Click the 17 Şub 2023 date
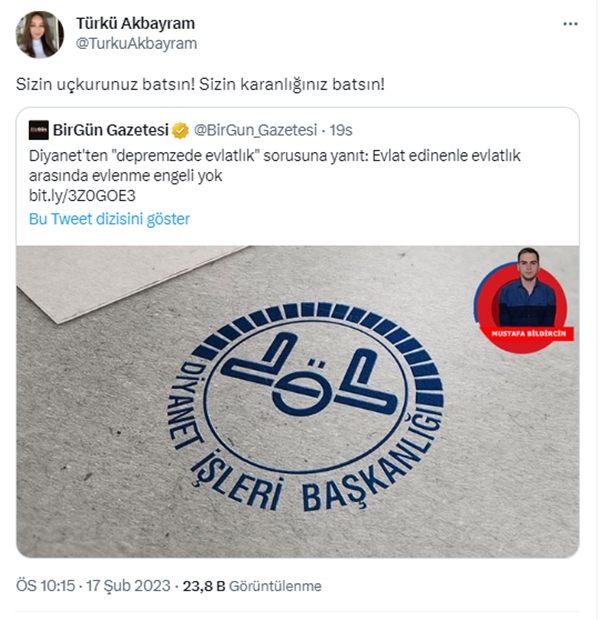The width and height of the screenshot is (600, 620). point(128,586)
